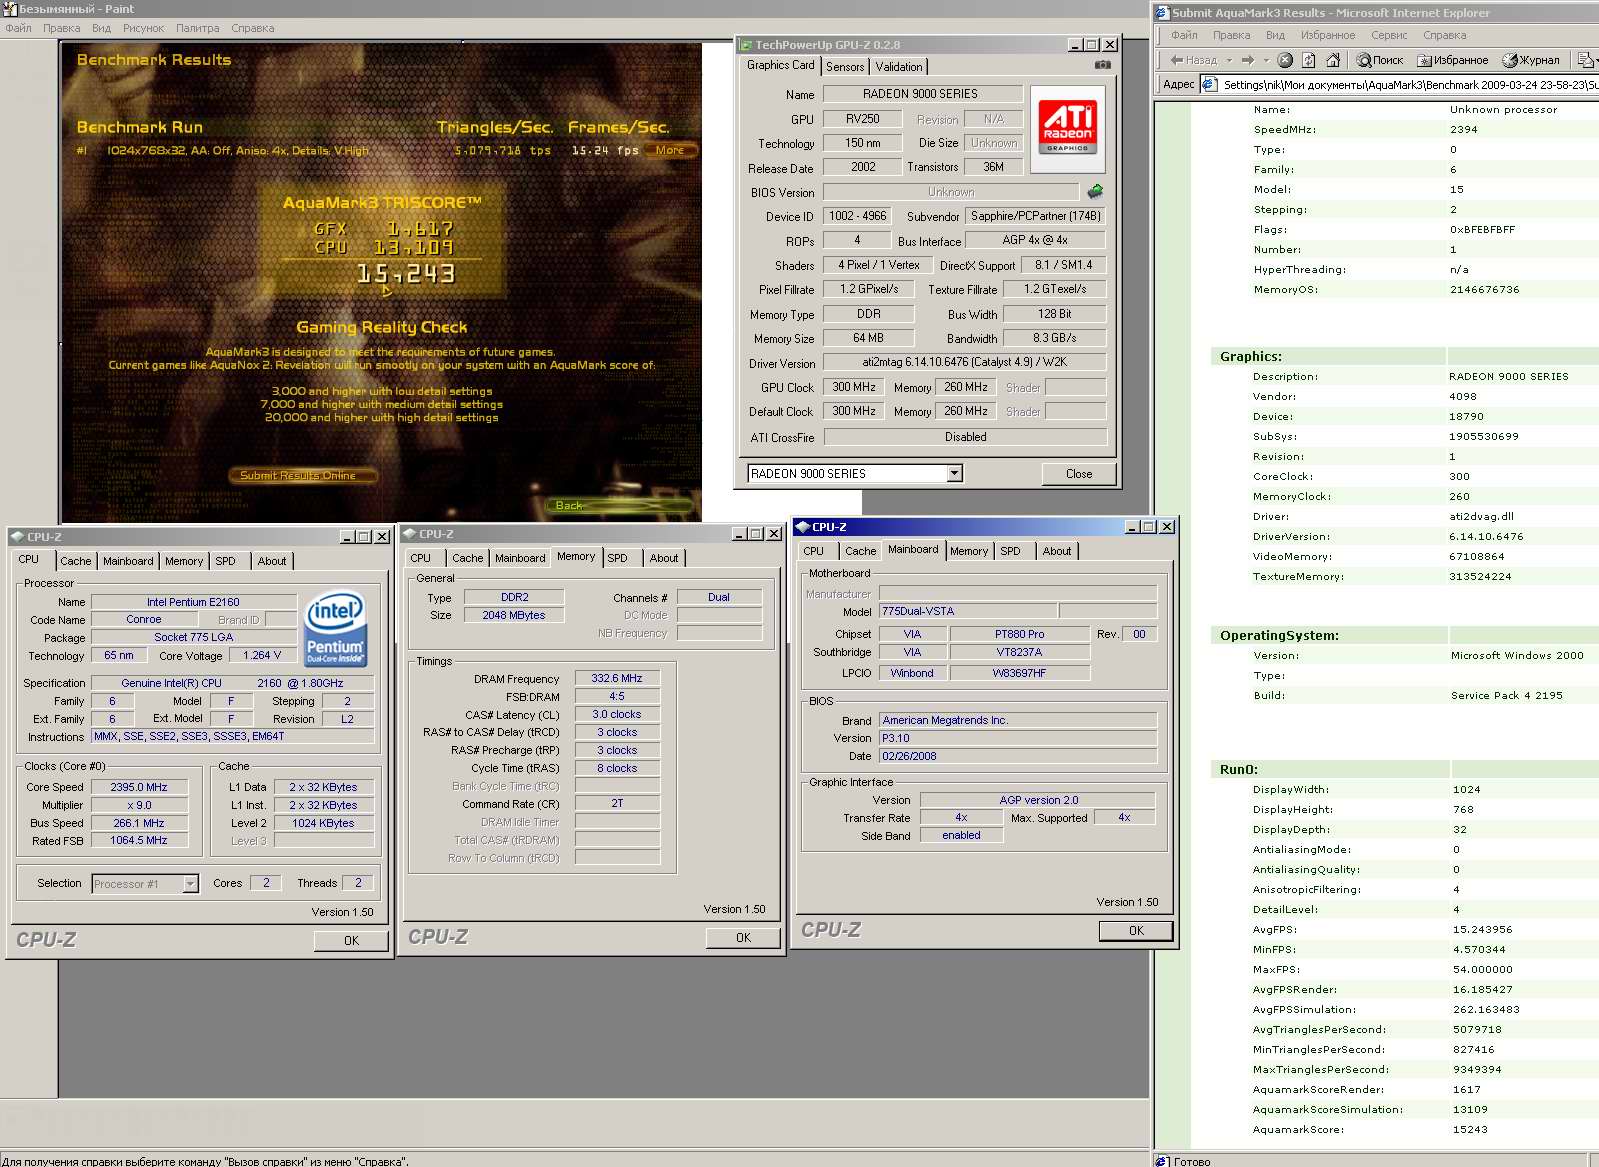Click the Driver Version field in GPU-Z

pos(964,362)
